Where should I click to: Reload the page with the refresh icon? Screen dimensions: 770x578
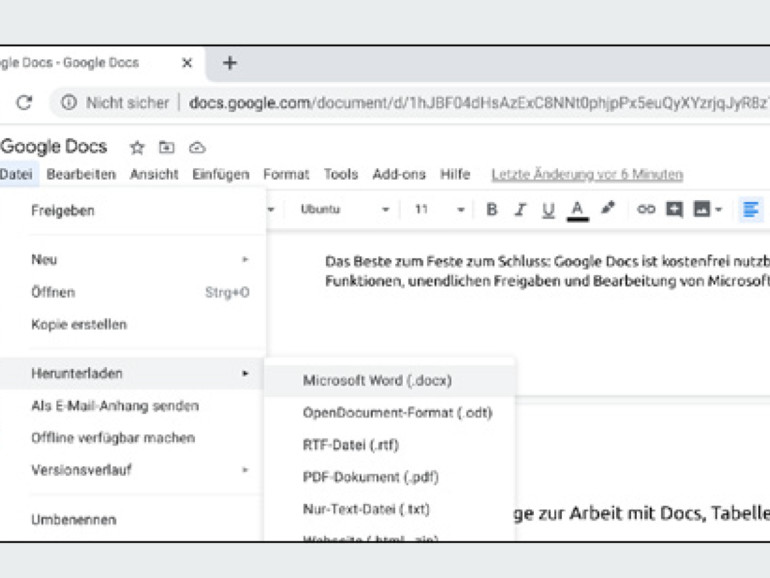(24, 103)
